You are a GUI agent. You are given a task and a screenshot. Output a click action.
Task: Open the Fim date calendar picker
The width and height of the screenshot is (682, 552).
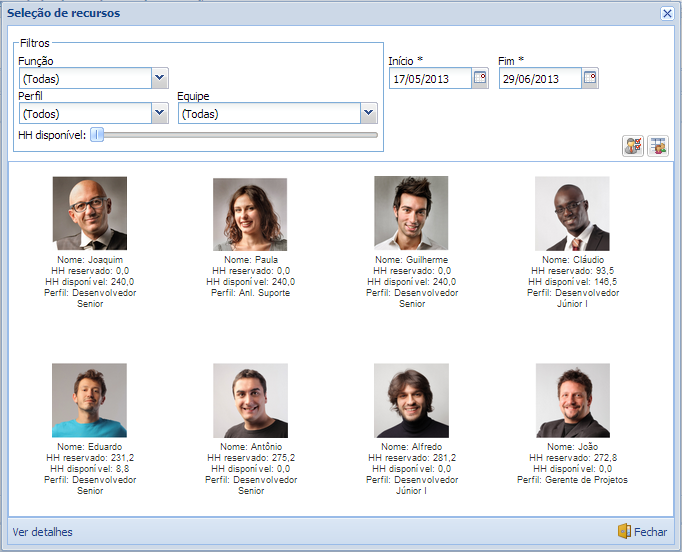pyautogui.click(x=590, y=78)
